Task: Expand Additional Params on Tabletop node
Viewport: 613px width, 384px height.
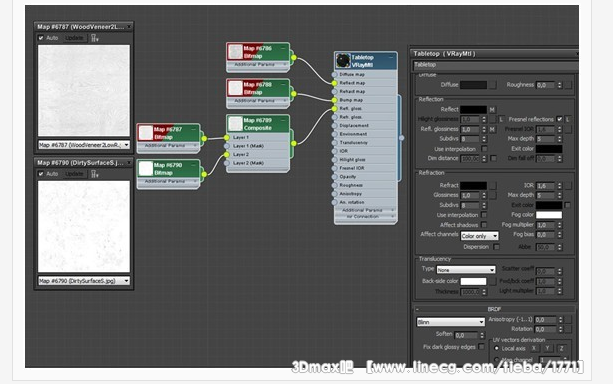Action: click(366, 210)
